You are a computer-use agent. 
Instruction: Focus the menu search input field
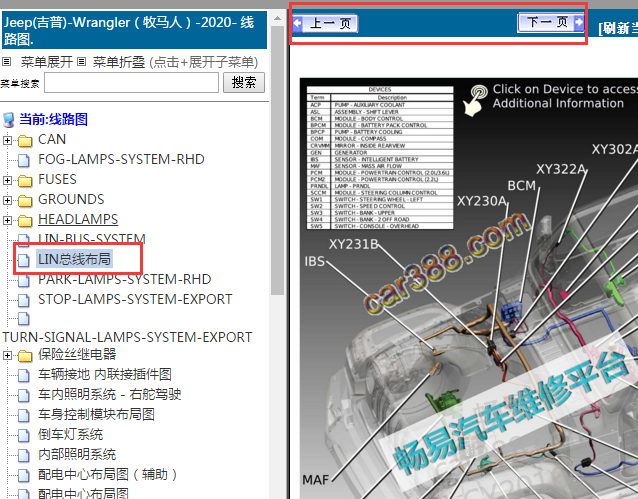pyautogui.click(x=131, y=83)
